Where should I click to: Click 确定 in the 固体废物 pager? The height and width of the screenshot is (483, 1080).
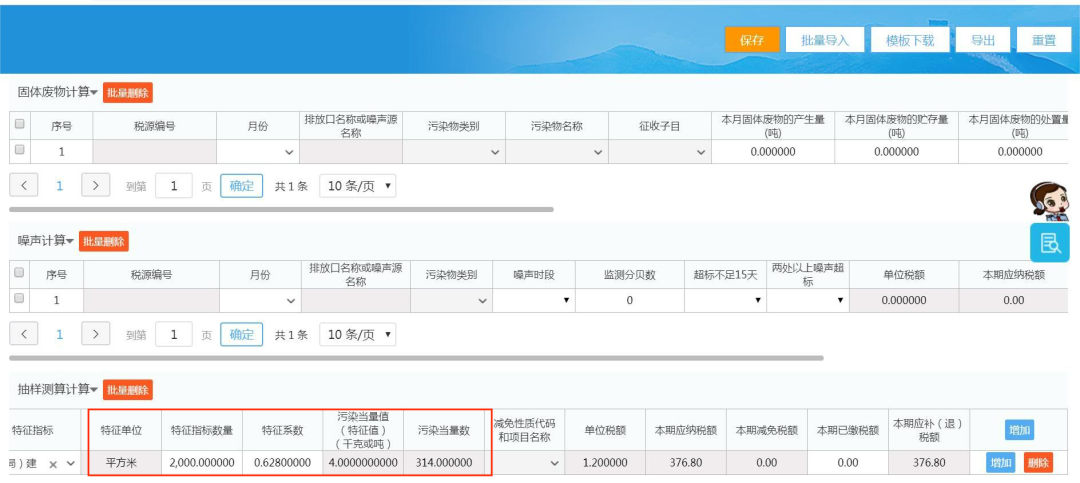point(242,185)
